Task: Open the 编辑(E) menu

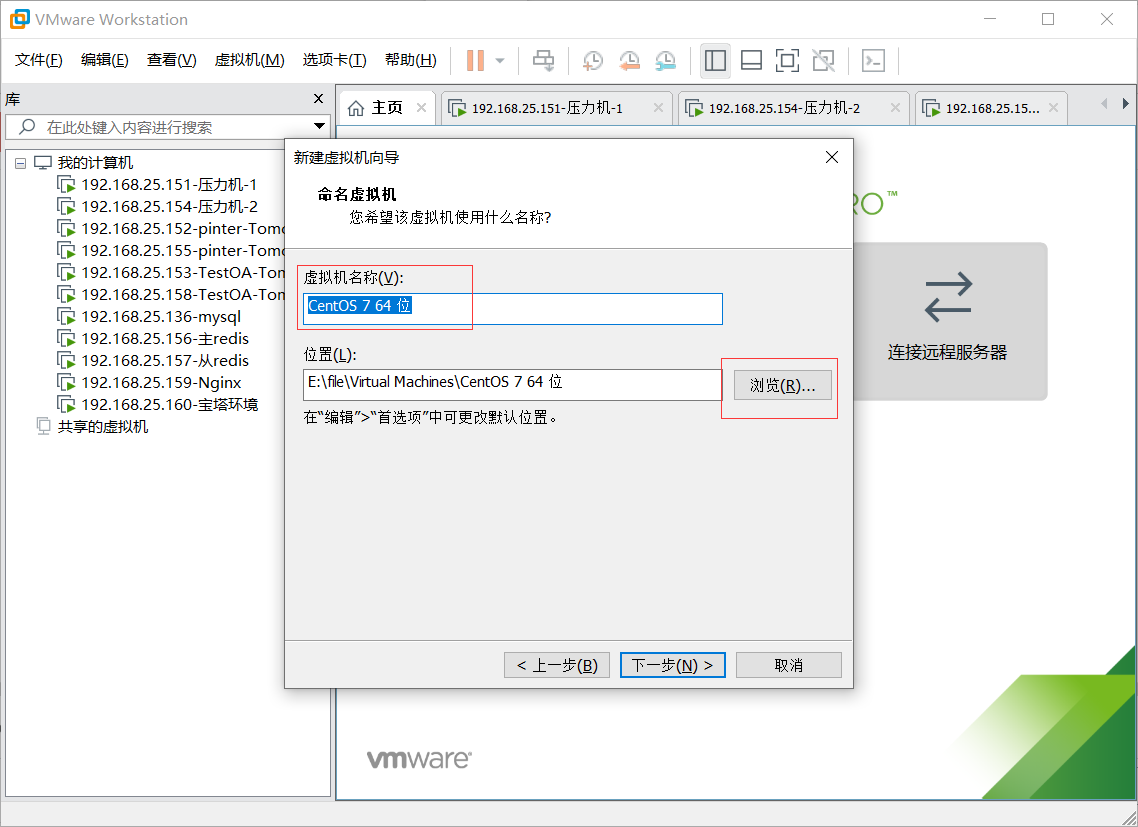Action: (x=105, y=60)
